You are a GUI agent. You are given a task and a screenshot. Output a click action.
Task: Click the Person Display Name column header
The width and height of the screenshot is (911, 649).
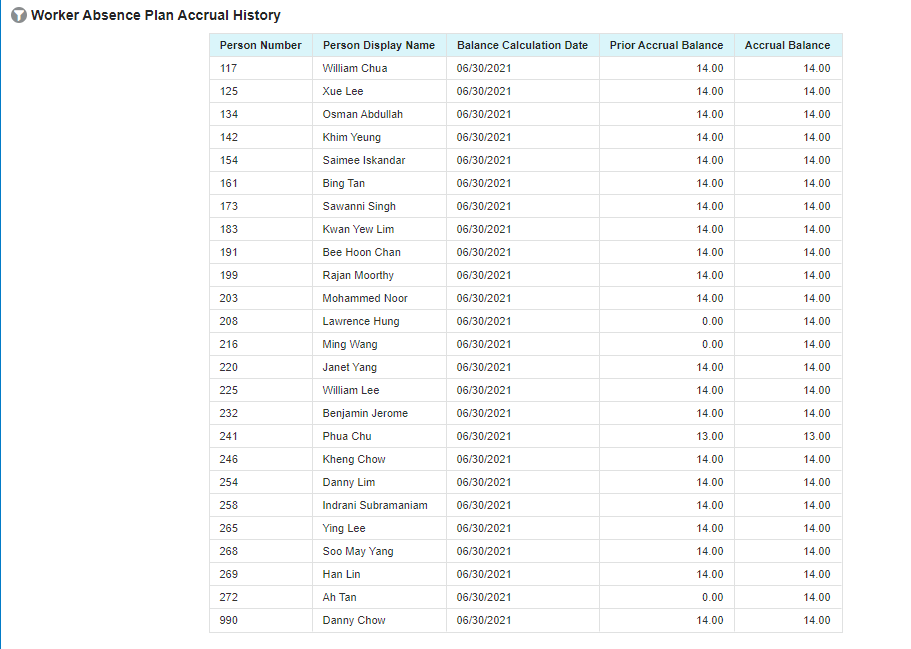378,45
